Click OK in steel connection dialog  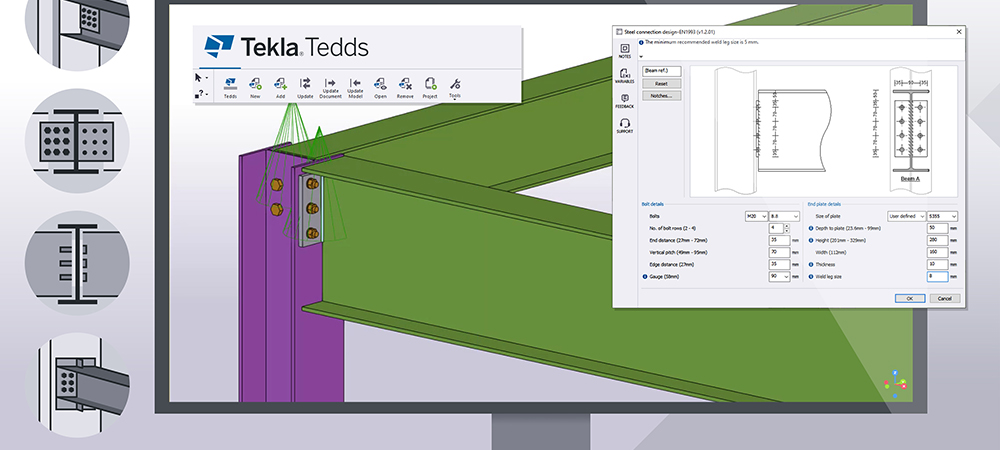pyautogui.click(x=909, y=298)
